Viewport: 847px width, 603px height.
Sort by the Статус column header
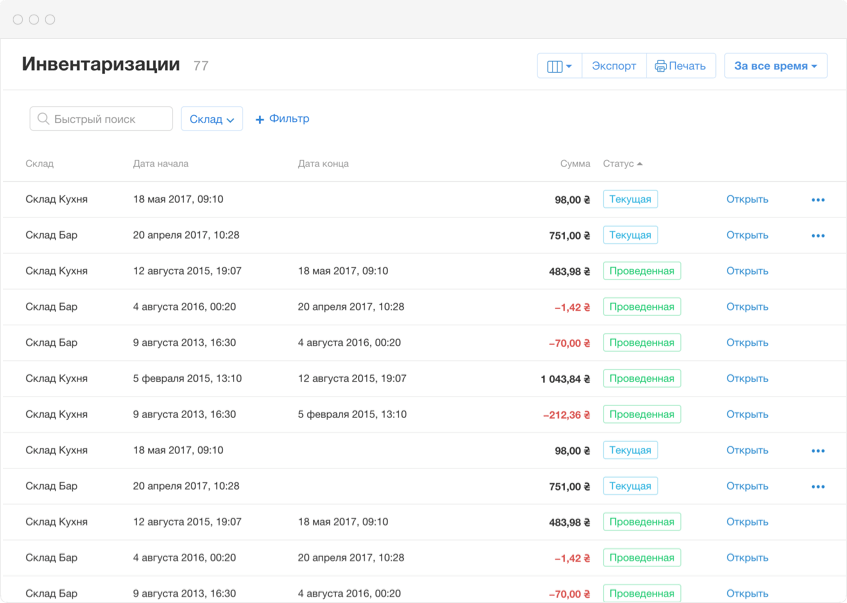tap(622, 164)
